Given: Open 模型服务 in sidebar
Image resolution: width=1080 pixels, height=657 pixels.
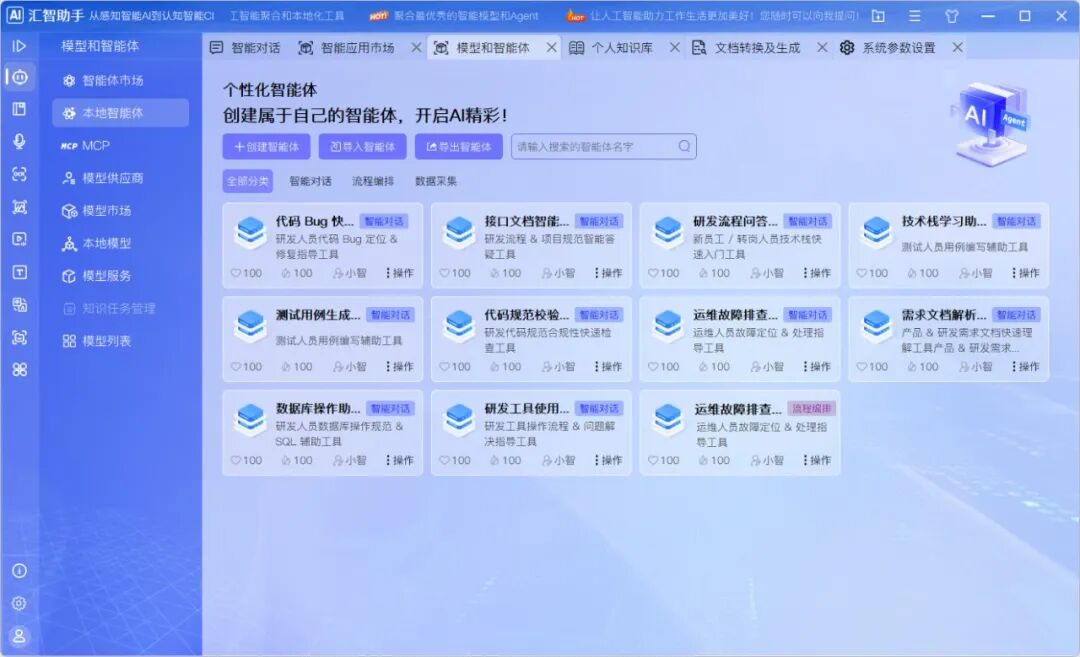Looking at the screenshot, I should 121,276.
